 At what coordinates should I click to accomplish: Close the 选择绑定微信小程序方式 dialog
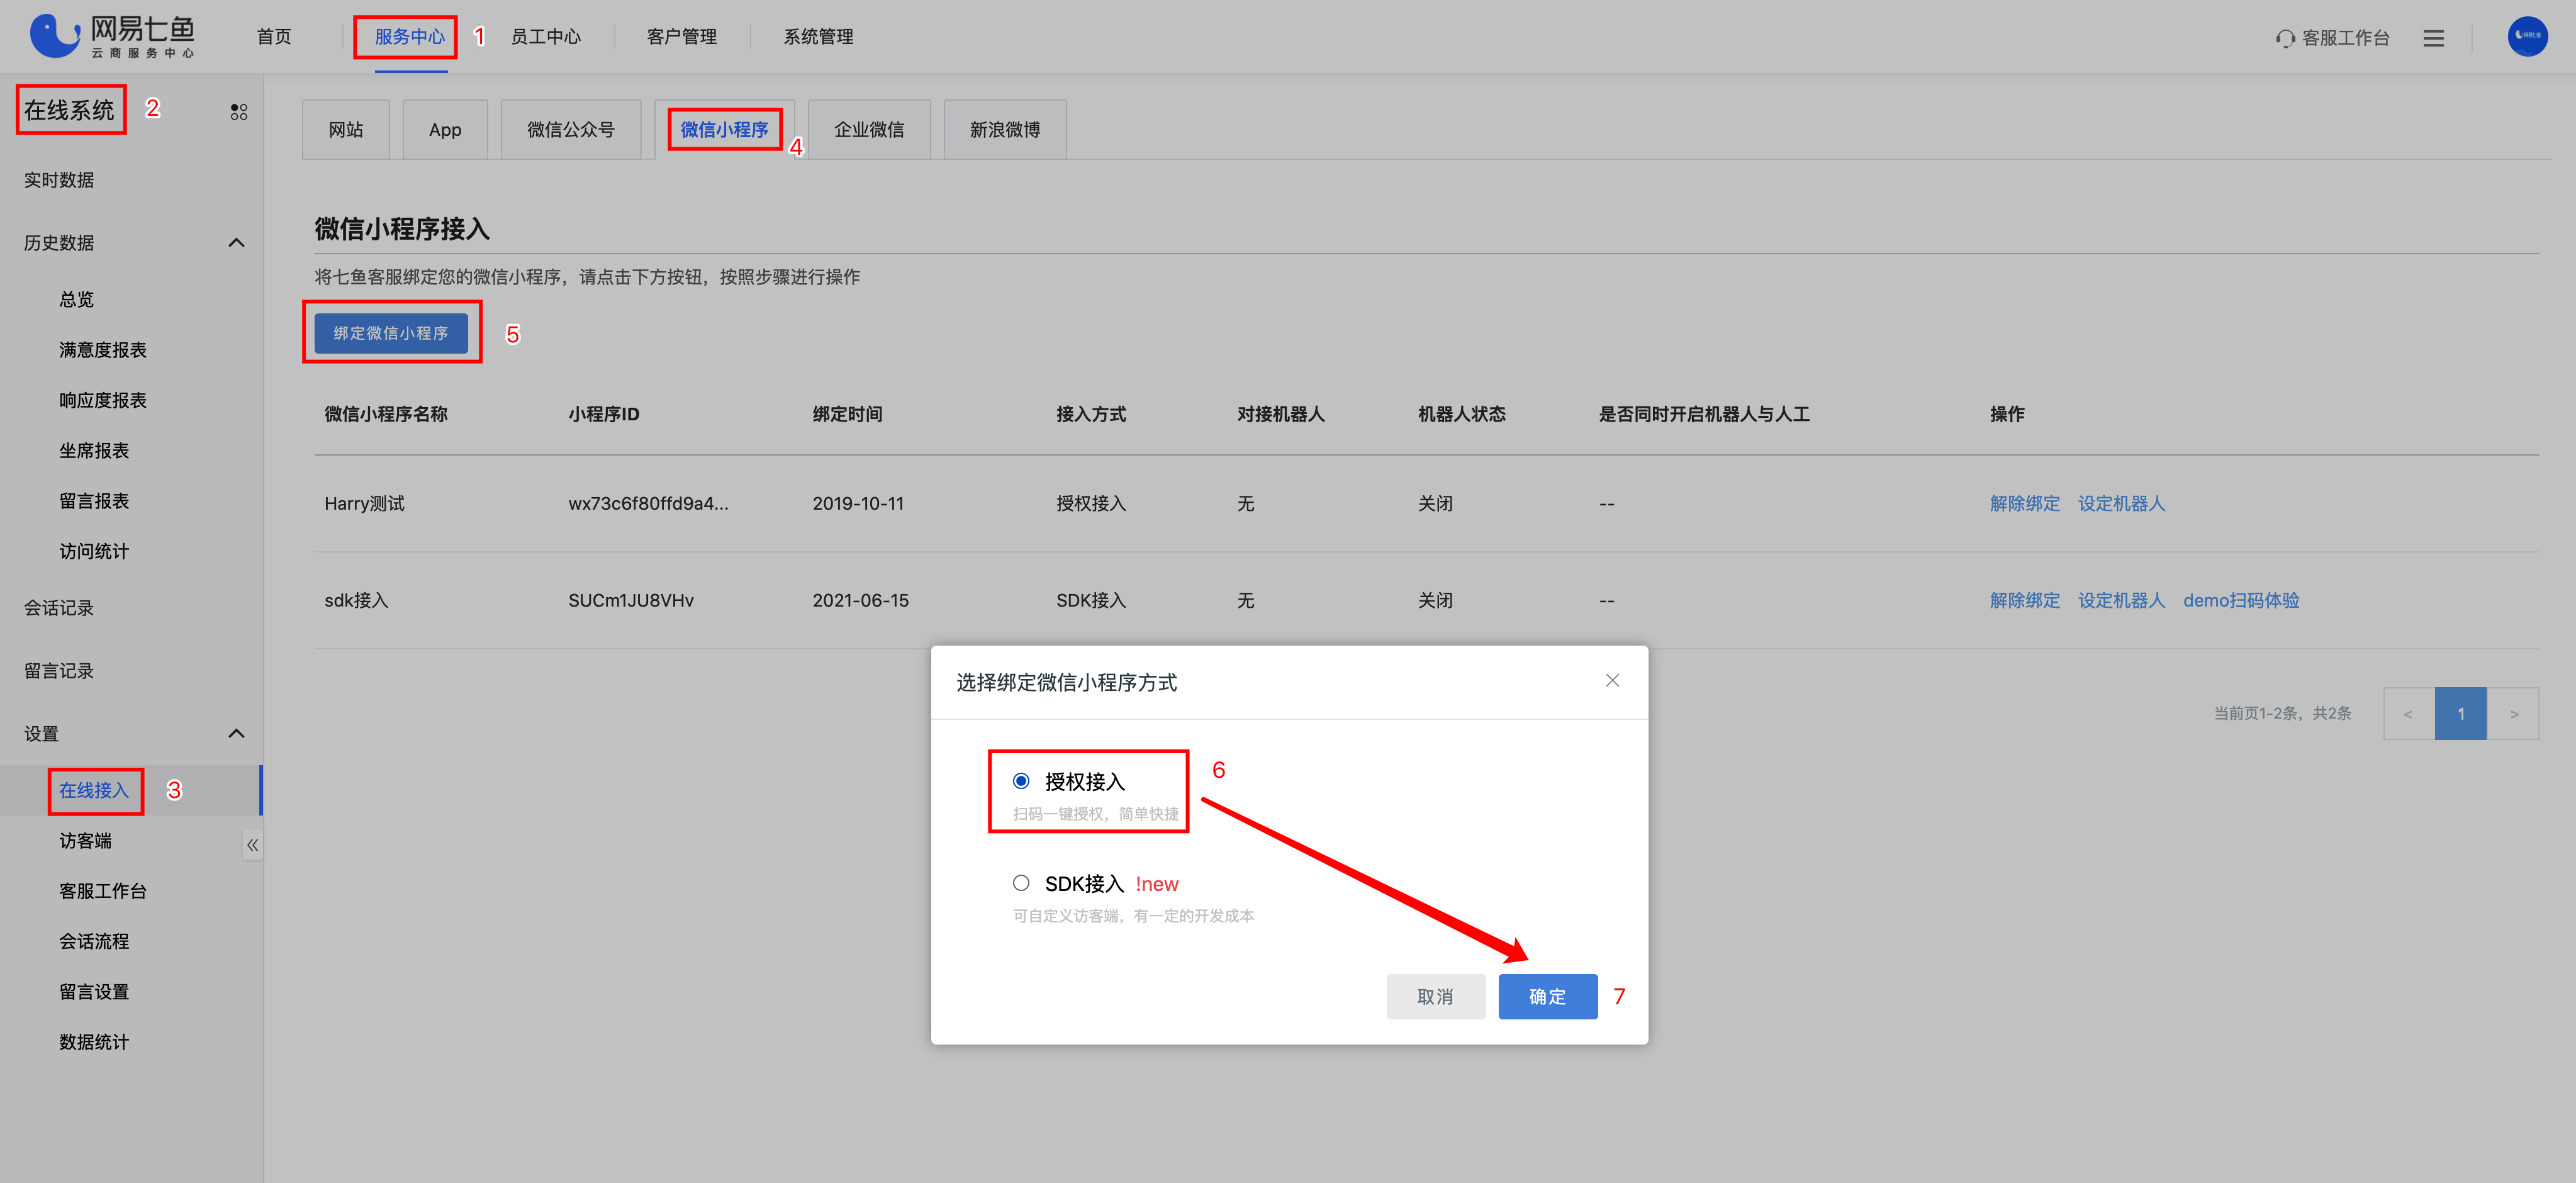[1612, 680]
